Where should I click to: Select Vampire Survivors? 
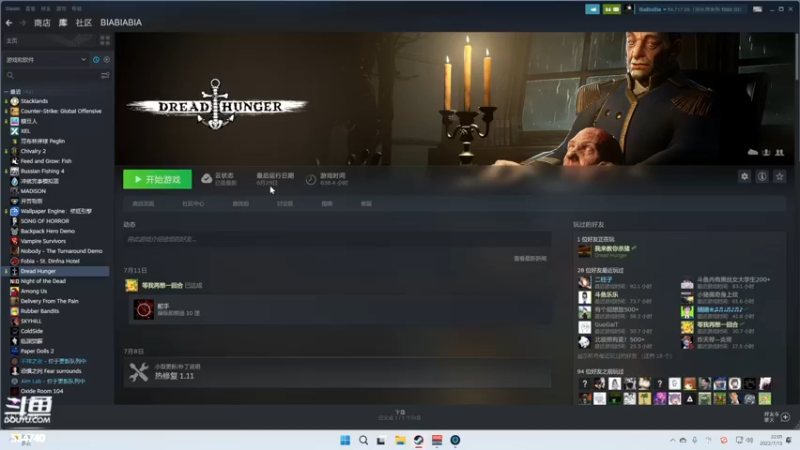[x=43, y=241]
